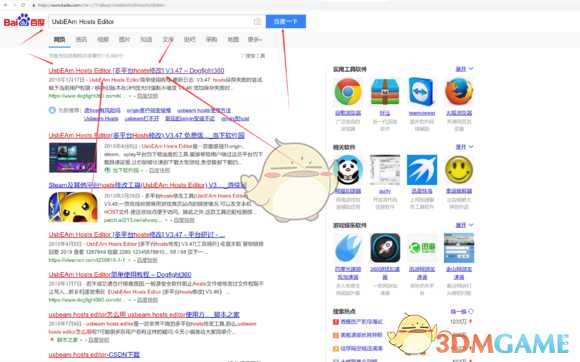
Task: Click the camera icon in search box
Action: [257, 21]
